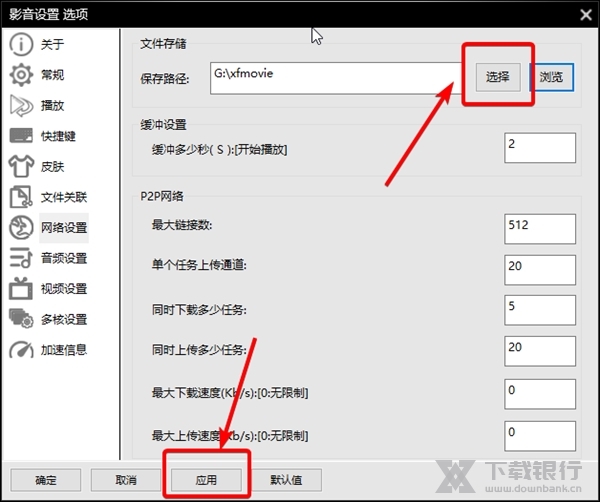
Task: Click the 缓冲多少秒 label text
Action: tap(219, 150)
